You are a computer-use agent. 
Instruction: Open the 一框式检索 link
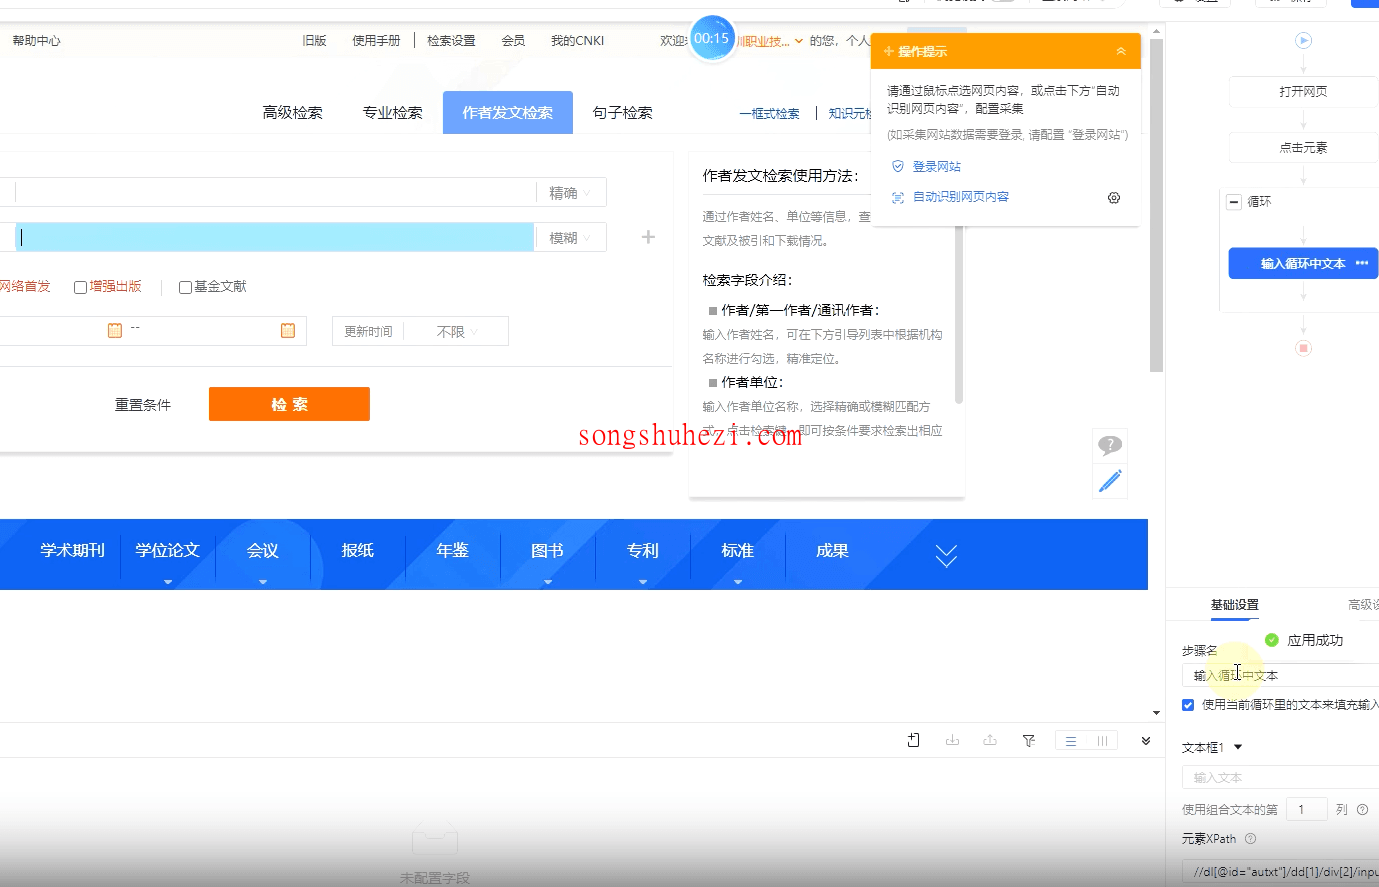click(x=769, y=114)
